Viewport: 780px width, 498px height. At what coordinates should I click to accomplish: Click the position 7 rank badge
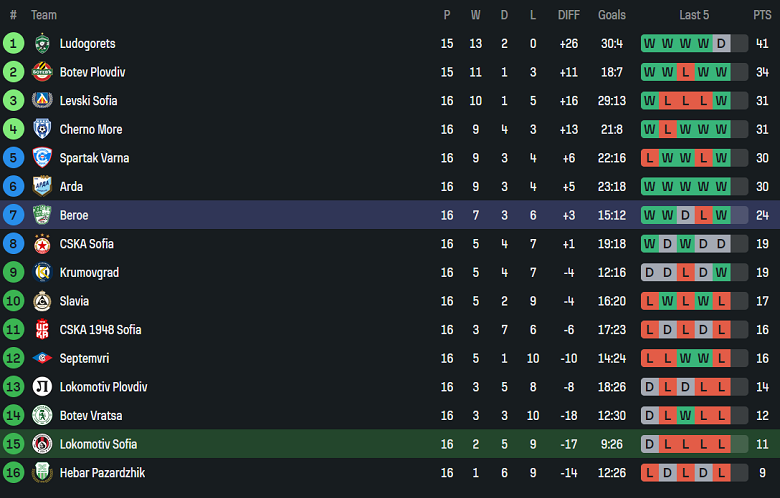[x=13, y=215]
